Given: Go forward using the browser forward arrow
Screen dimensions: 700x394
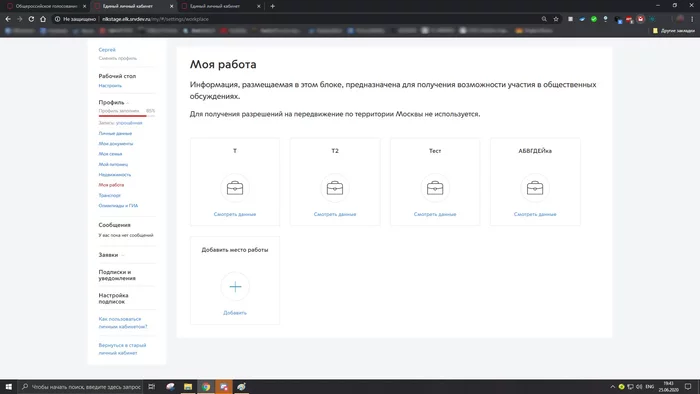Looking at the screenshot, I should coord(20,19).
